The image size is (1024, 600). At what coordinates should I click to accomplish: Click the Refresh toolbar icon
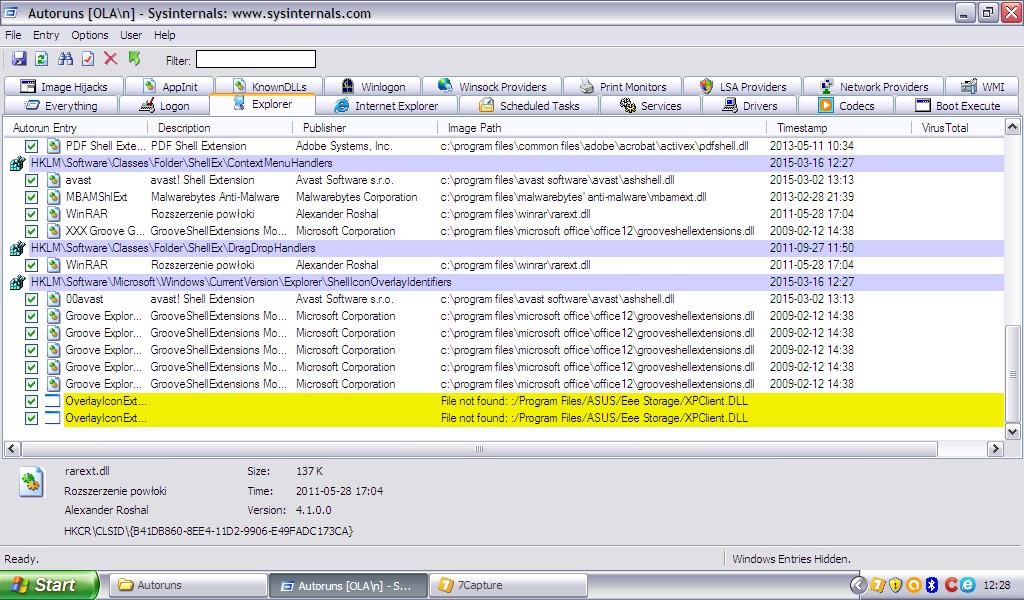coord(42,59)
